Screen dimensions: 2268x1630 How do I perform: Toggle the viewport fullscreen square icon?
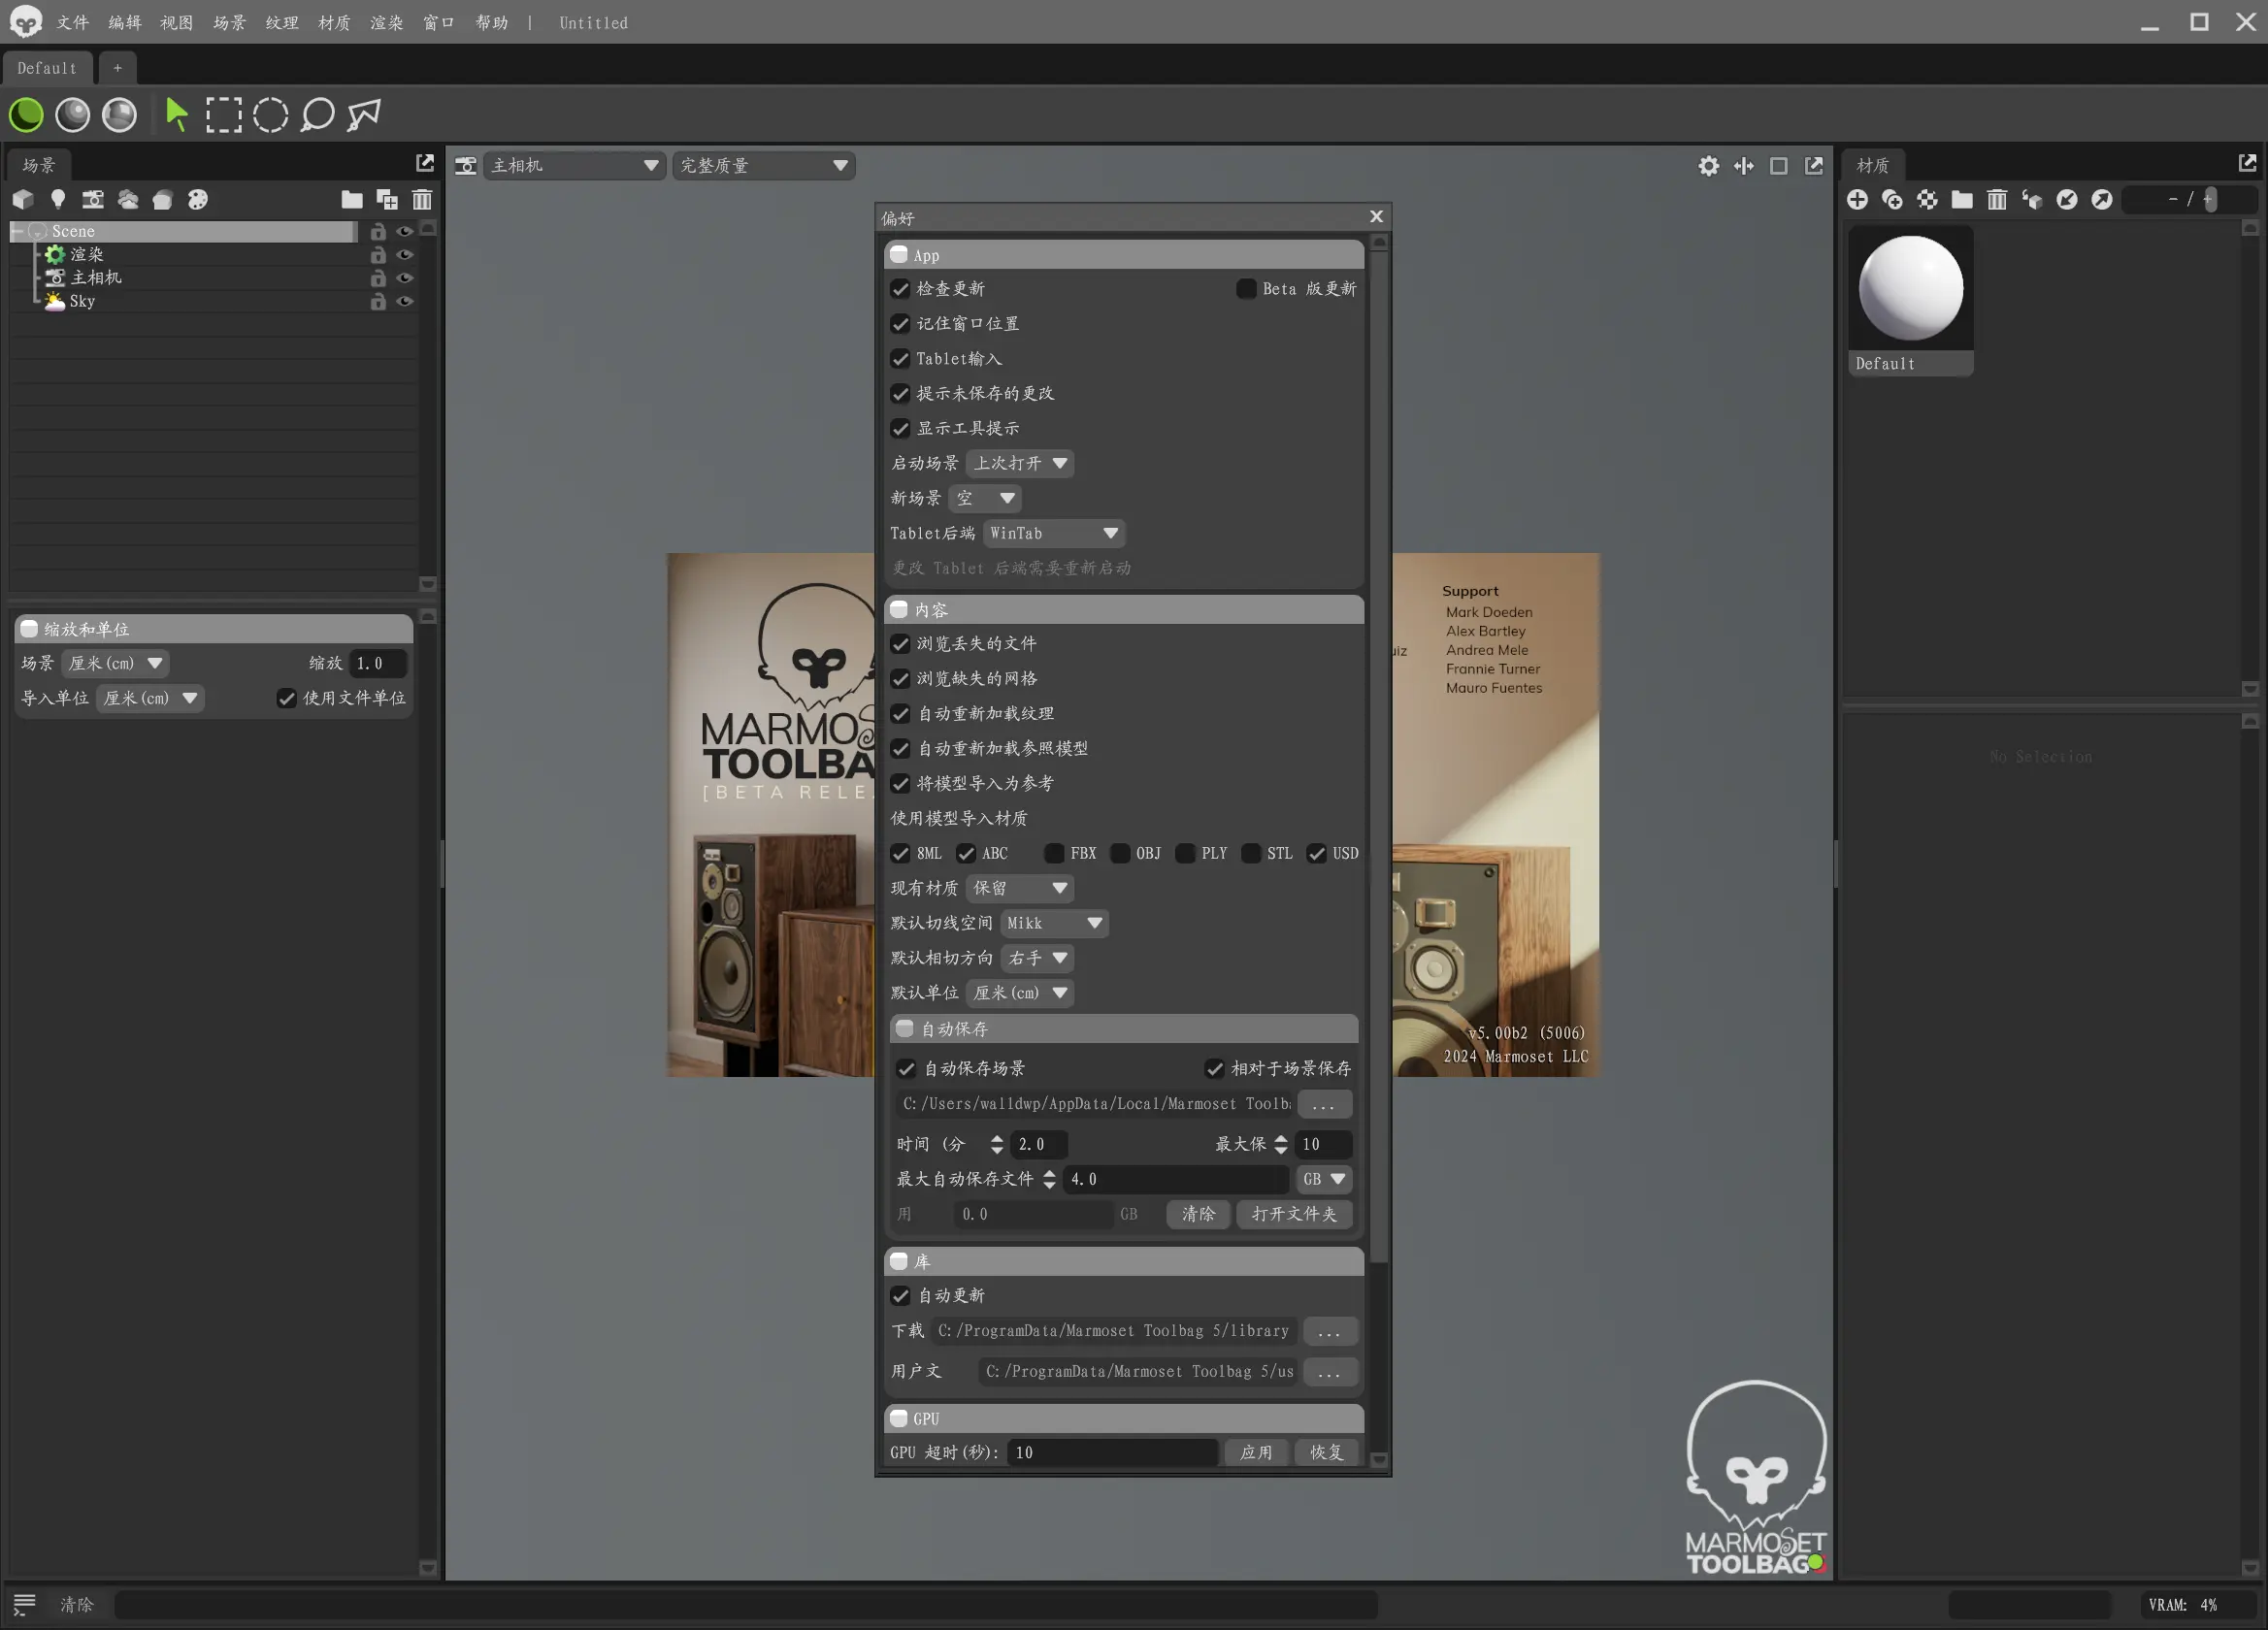tap(1779, 166)
